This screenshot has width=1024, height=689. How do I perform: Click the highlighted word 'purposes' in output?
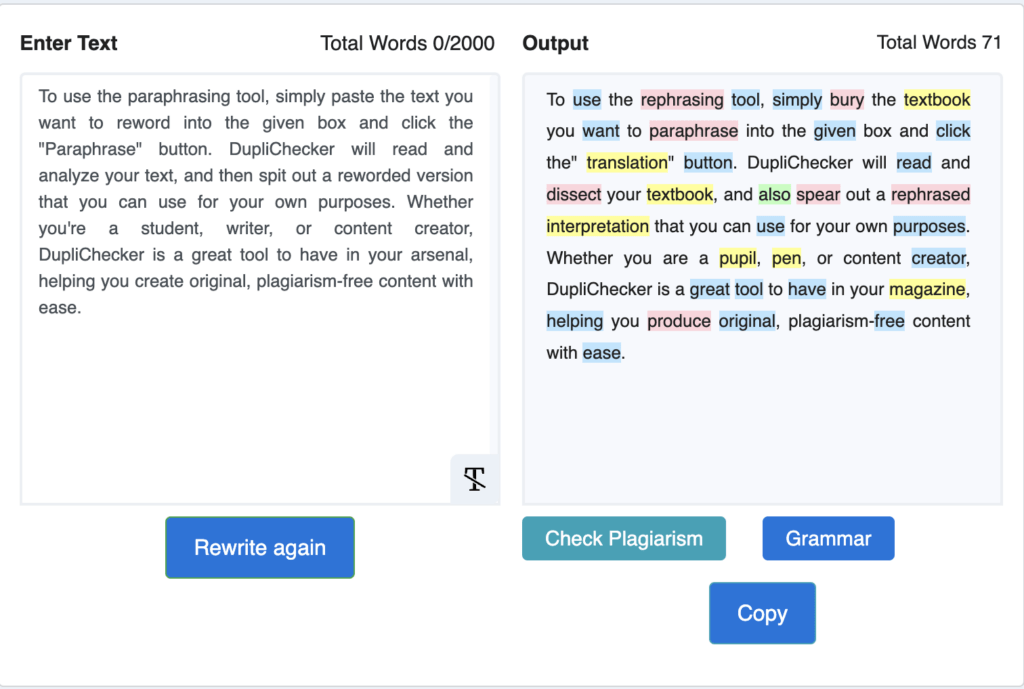[x=929, y=226]
